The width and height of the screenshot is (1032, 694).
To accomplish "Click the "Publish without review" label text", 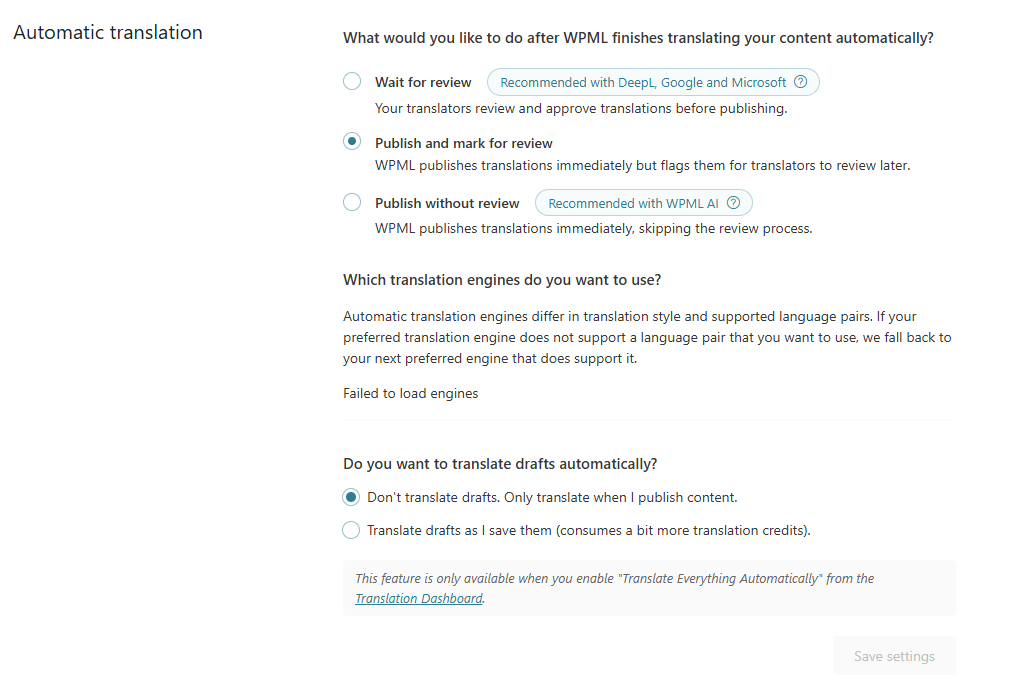I will (447, 203).
